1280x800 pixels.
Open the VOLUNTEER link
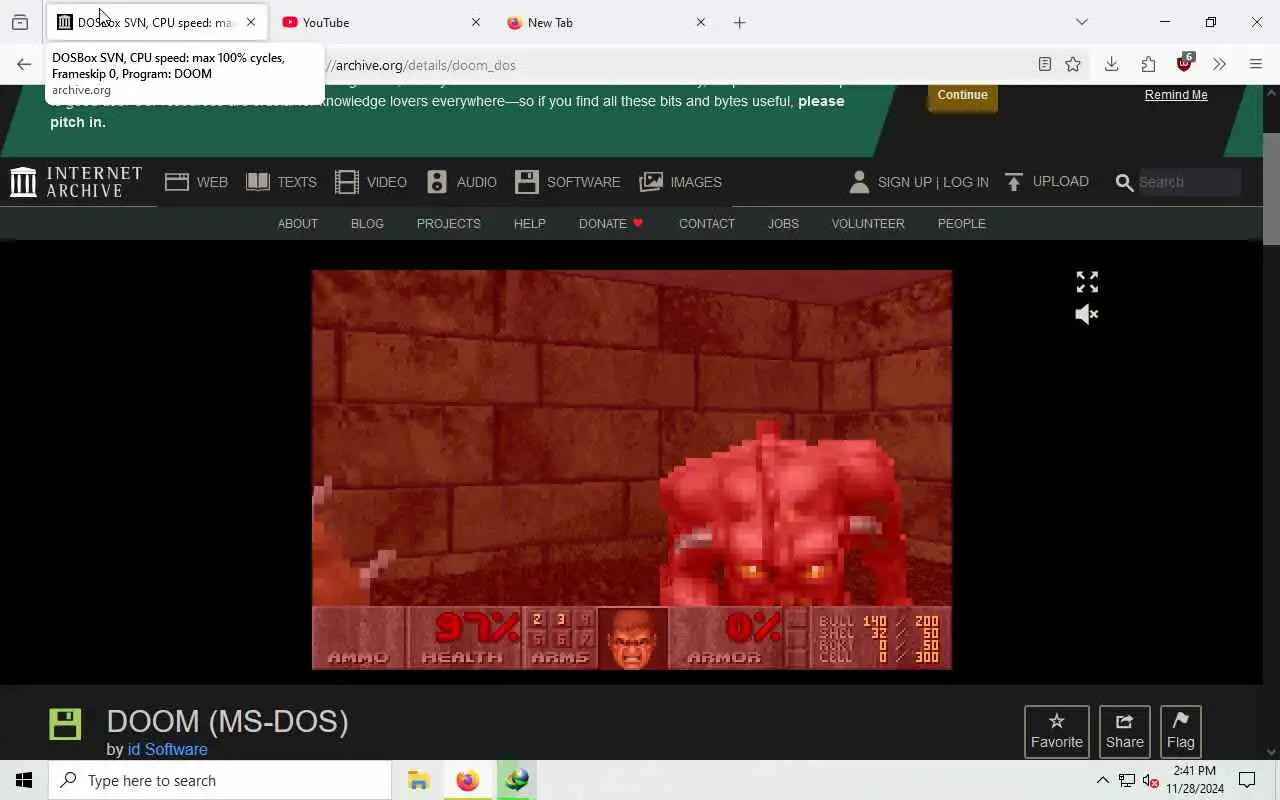868,224
